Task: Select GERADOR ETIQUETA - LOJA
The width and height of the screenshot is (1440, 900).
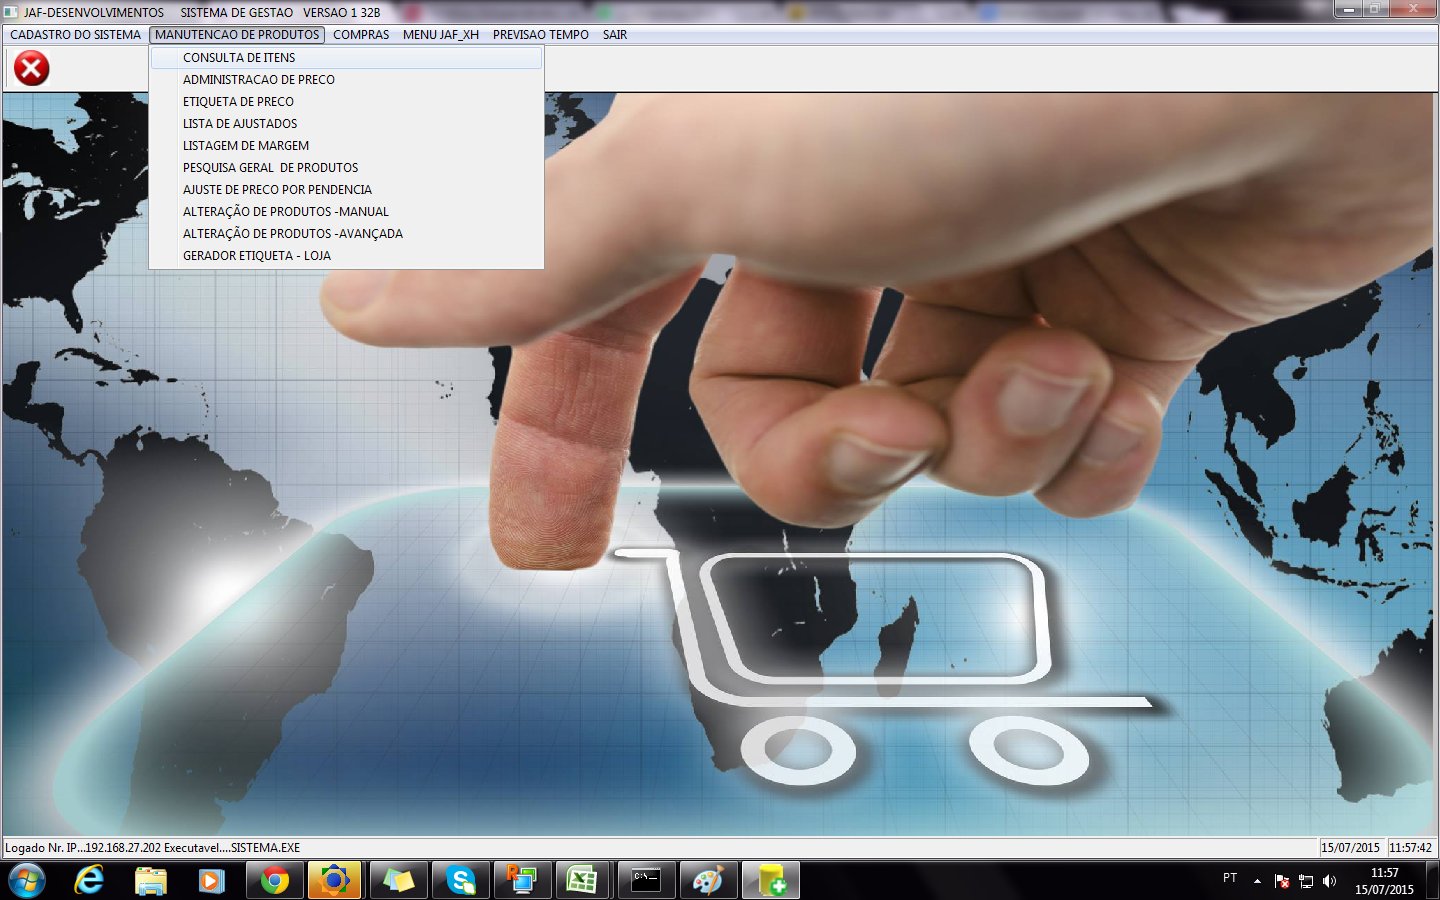Action: pos(346,256)
